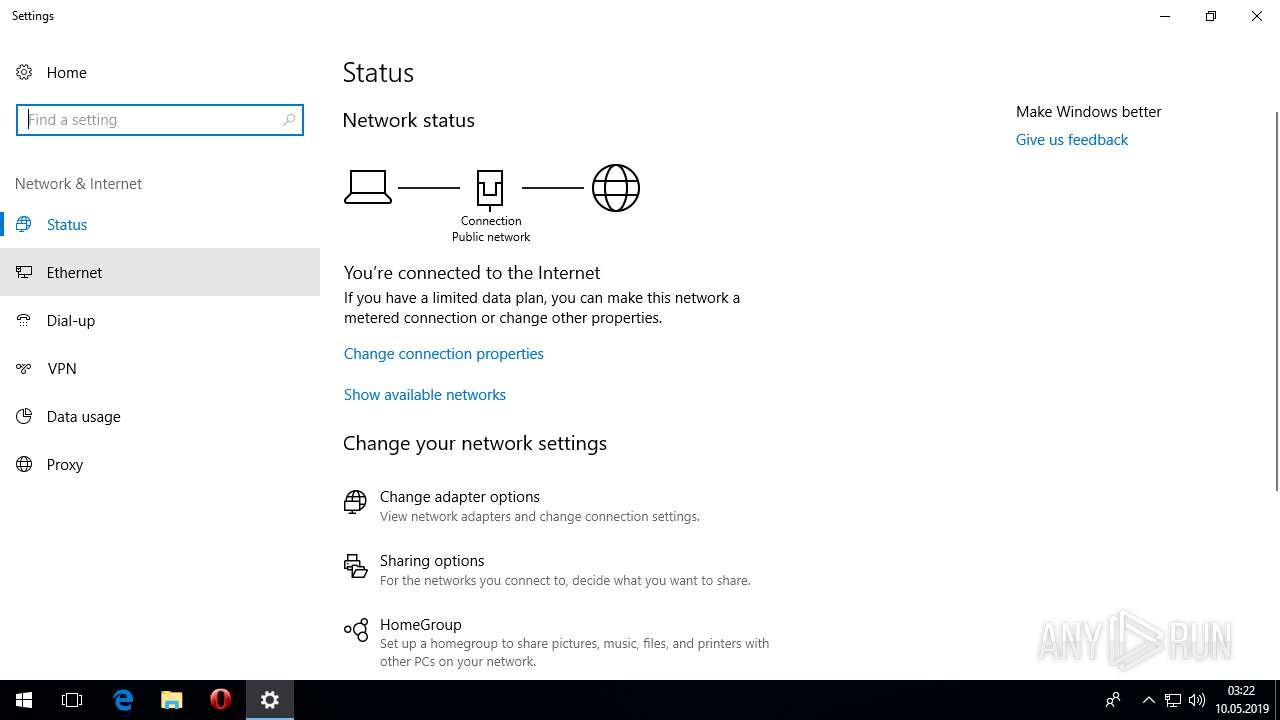Select the Status globe icon in sidebar

click(24, 224)
